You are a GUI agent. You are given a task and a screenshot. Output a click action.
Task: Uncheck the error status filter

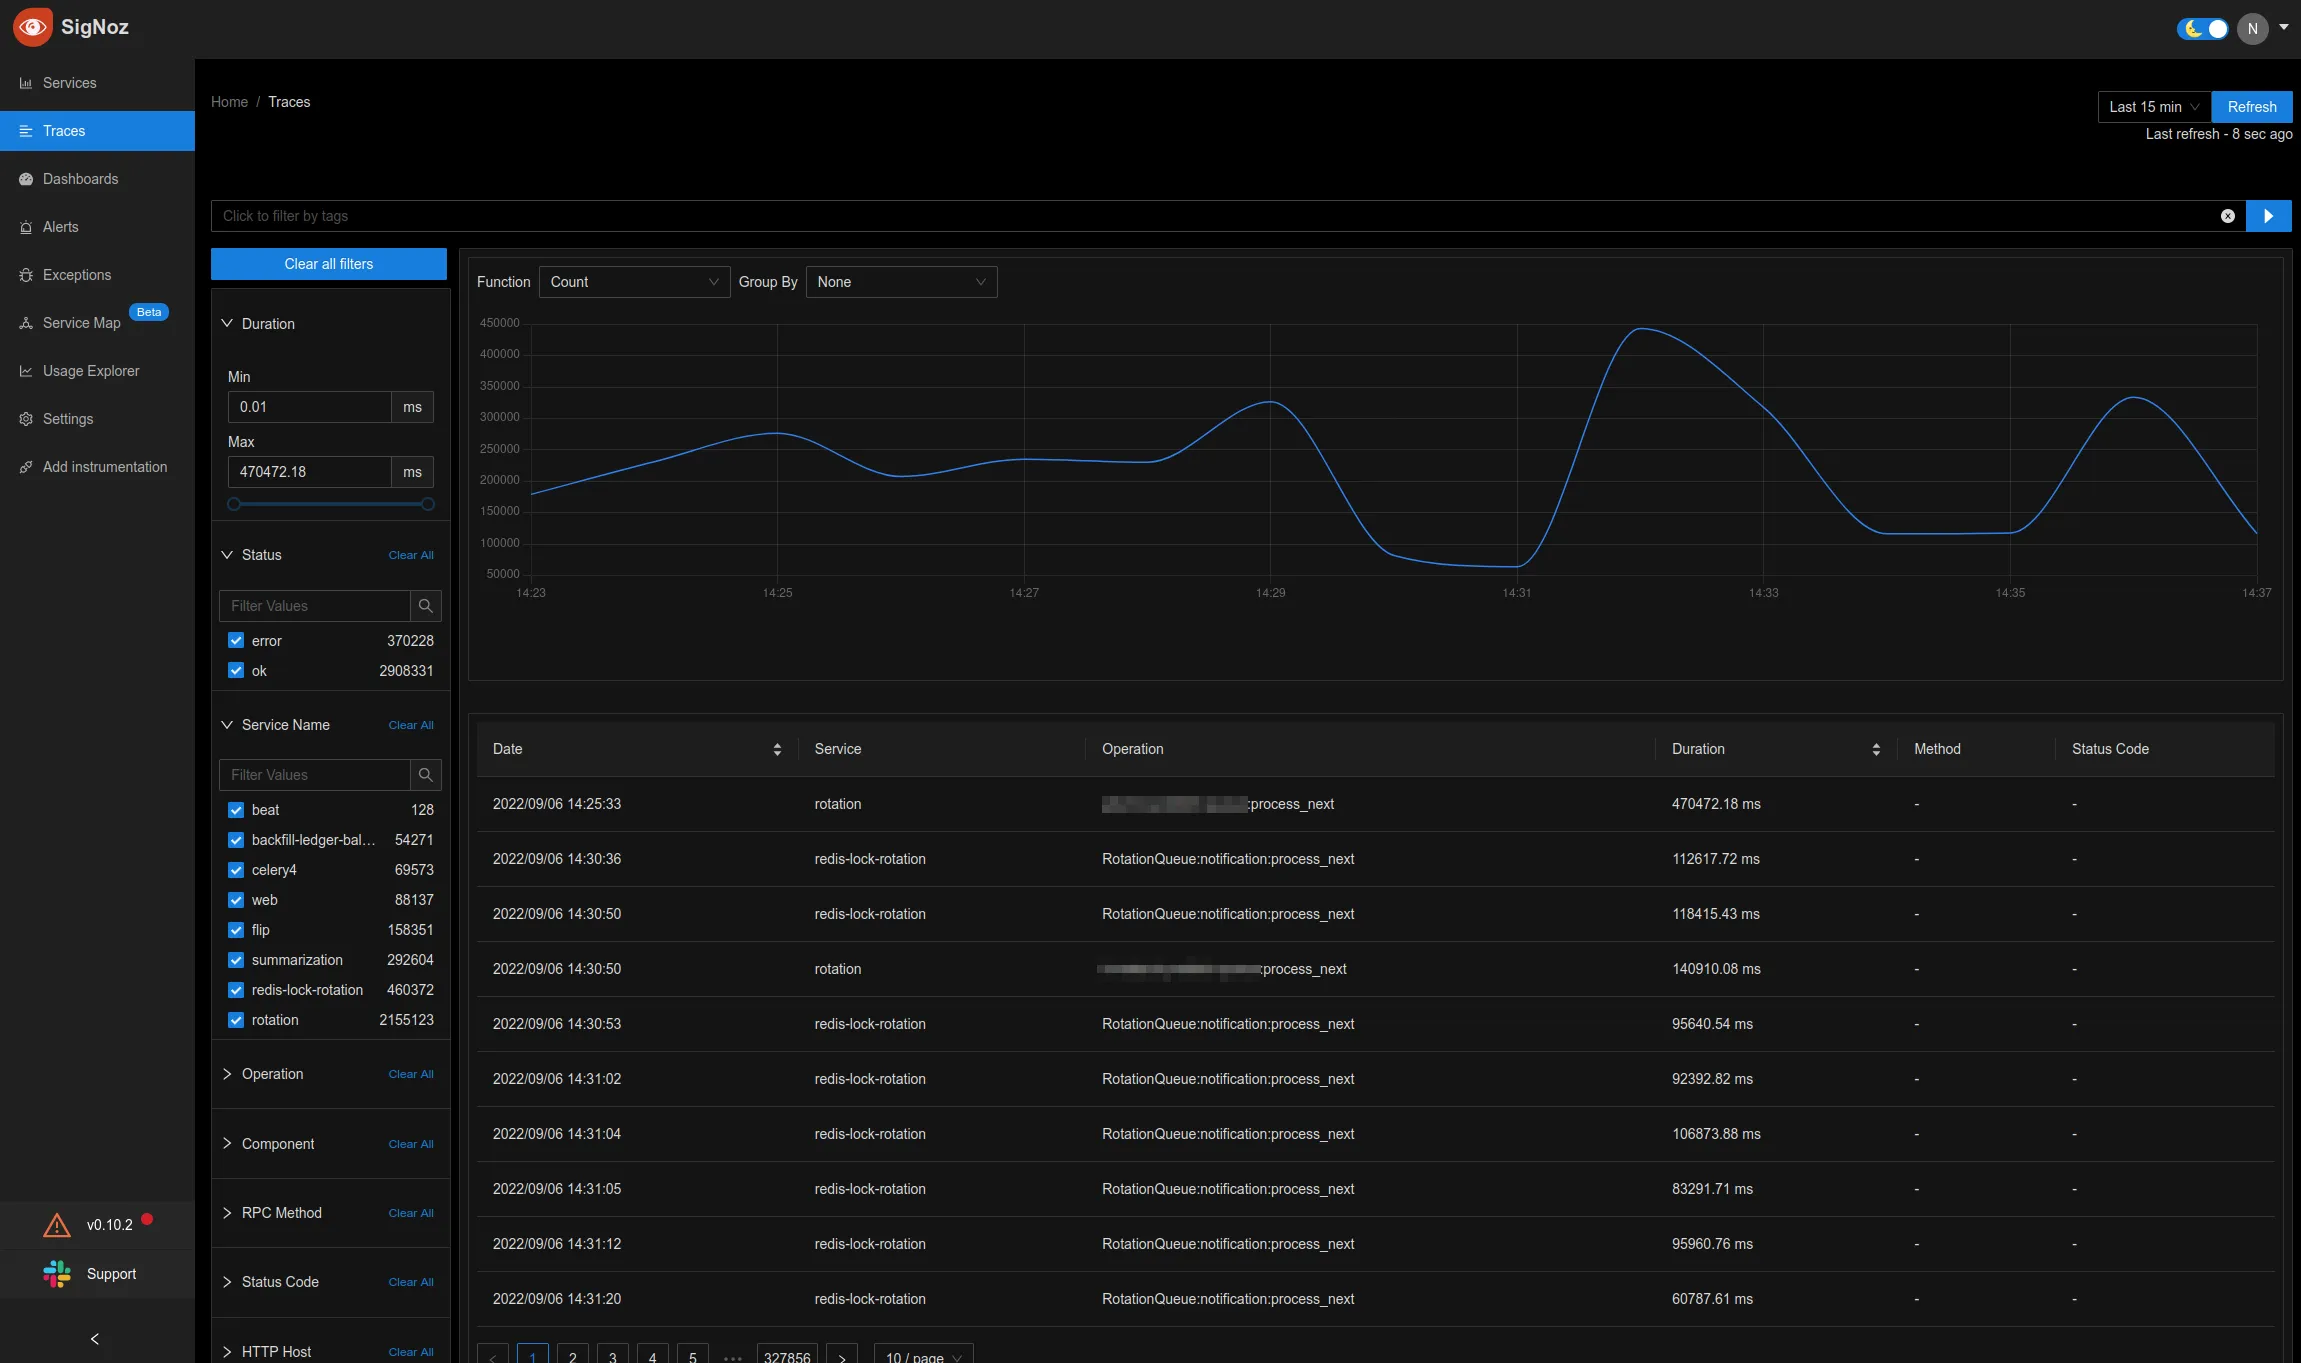[236, 640]
